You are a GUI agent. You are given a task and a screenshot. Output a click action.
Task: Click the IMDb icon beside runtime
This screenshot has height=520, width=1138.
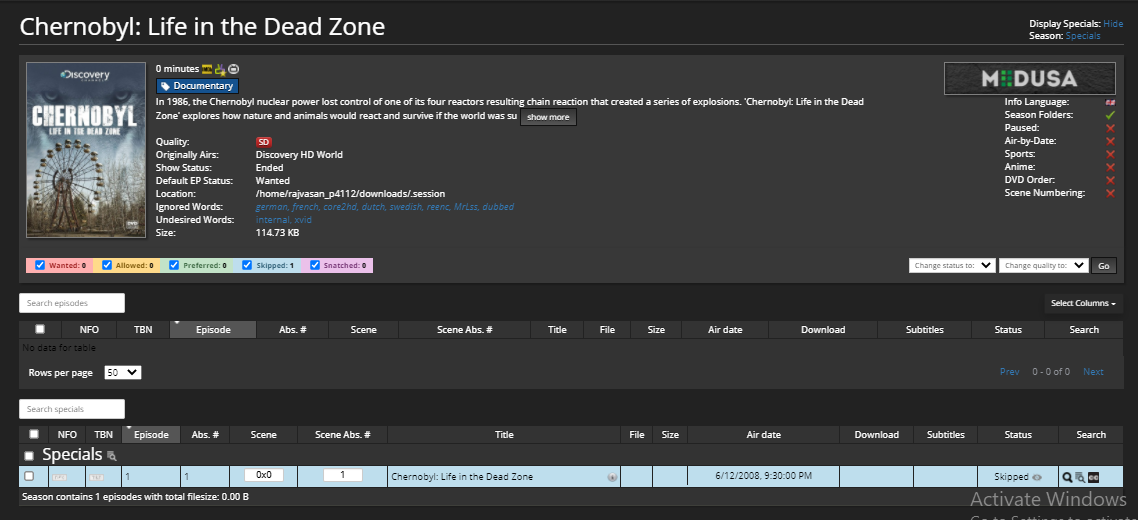coord(208,69)
